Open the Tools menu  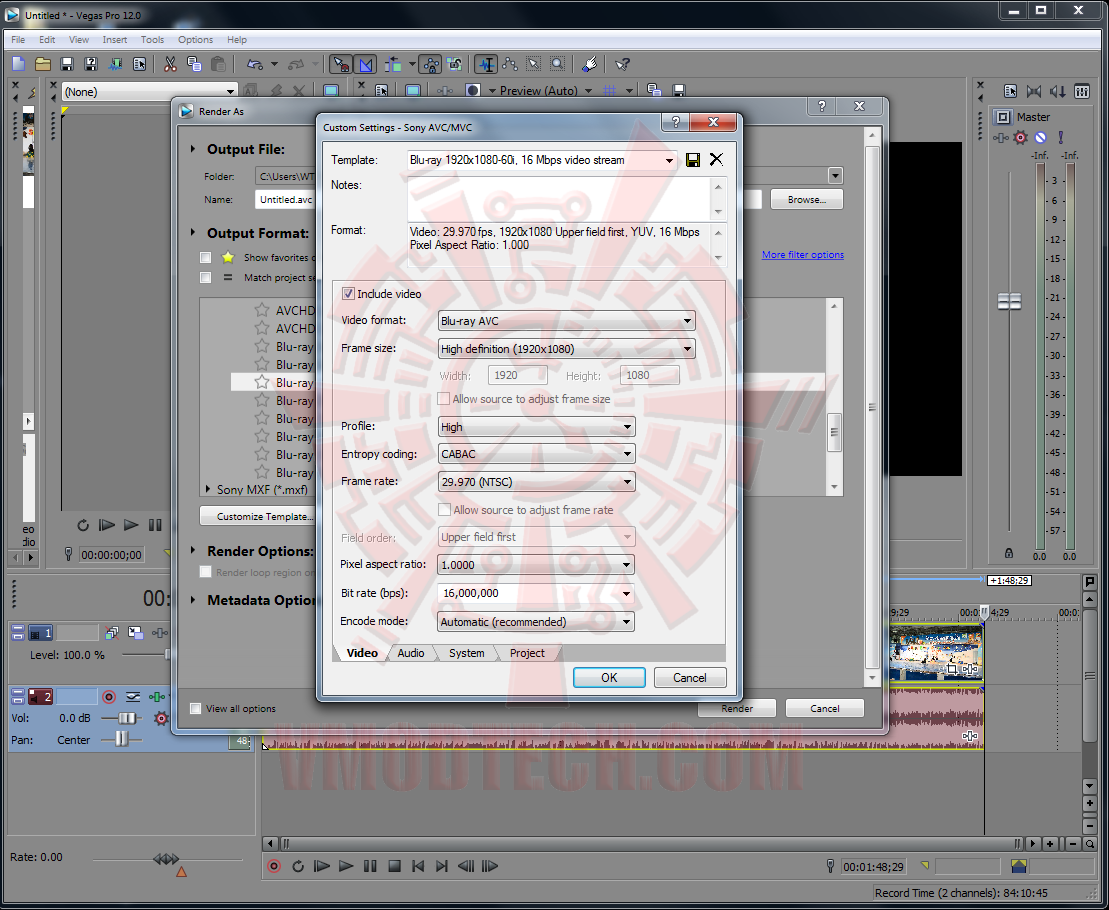click(152, 40)
